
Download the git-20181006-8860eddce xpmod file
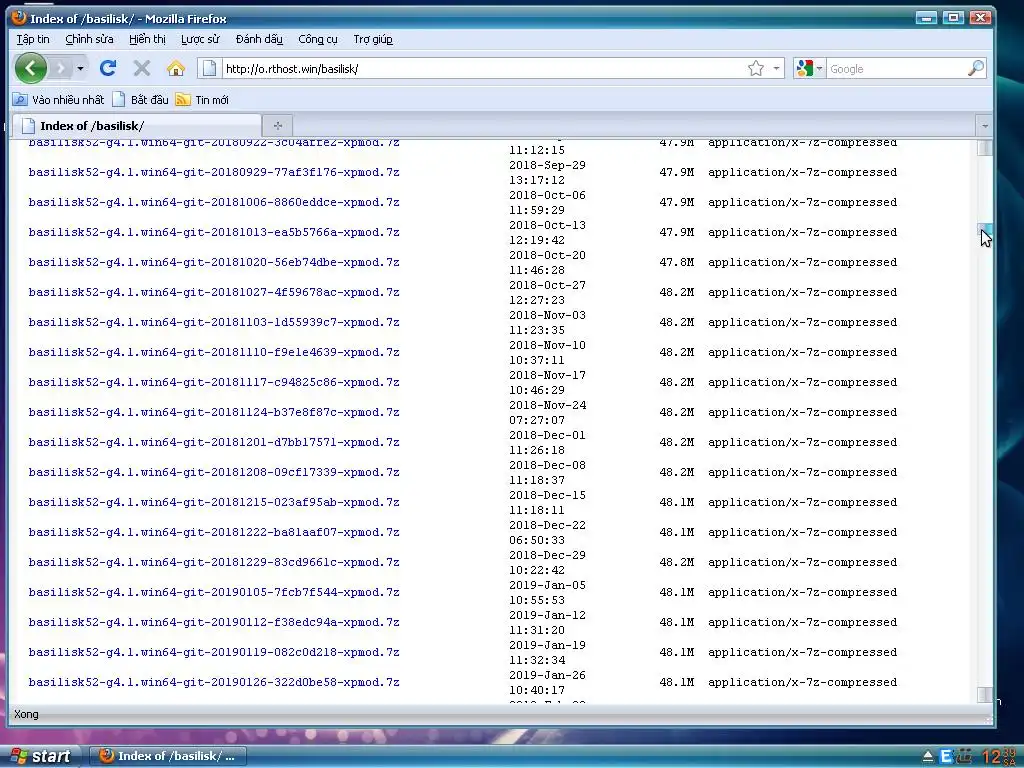click(214, 202)
